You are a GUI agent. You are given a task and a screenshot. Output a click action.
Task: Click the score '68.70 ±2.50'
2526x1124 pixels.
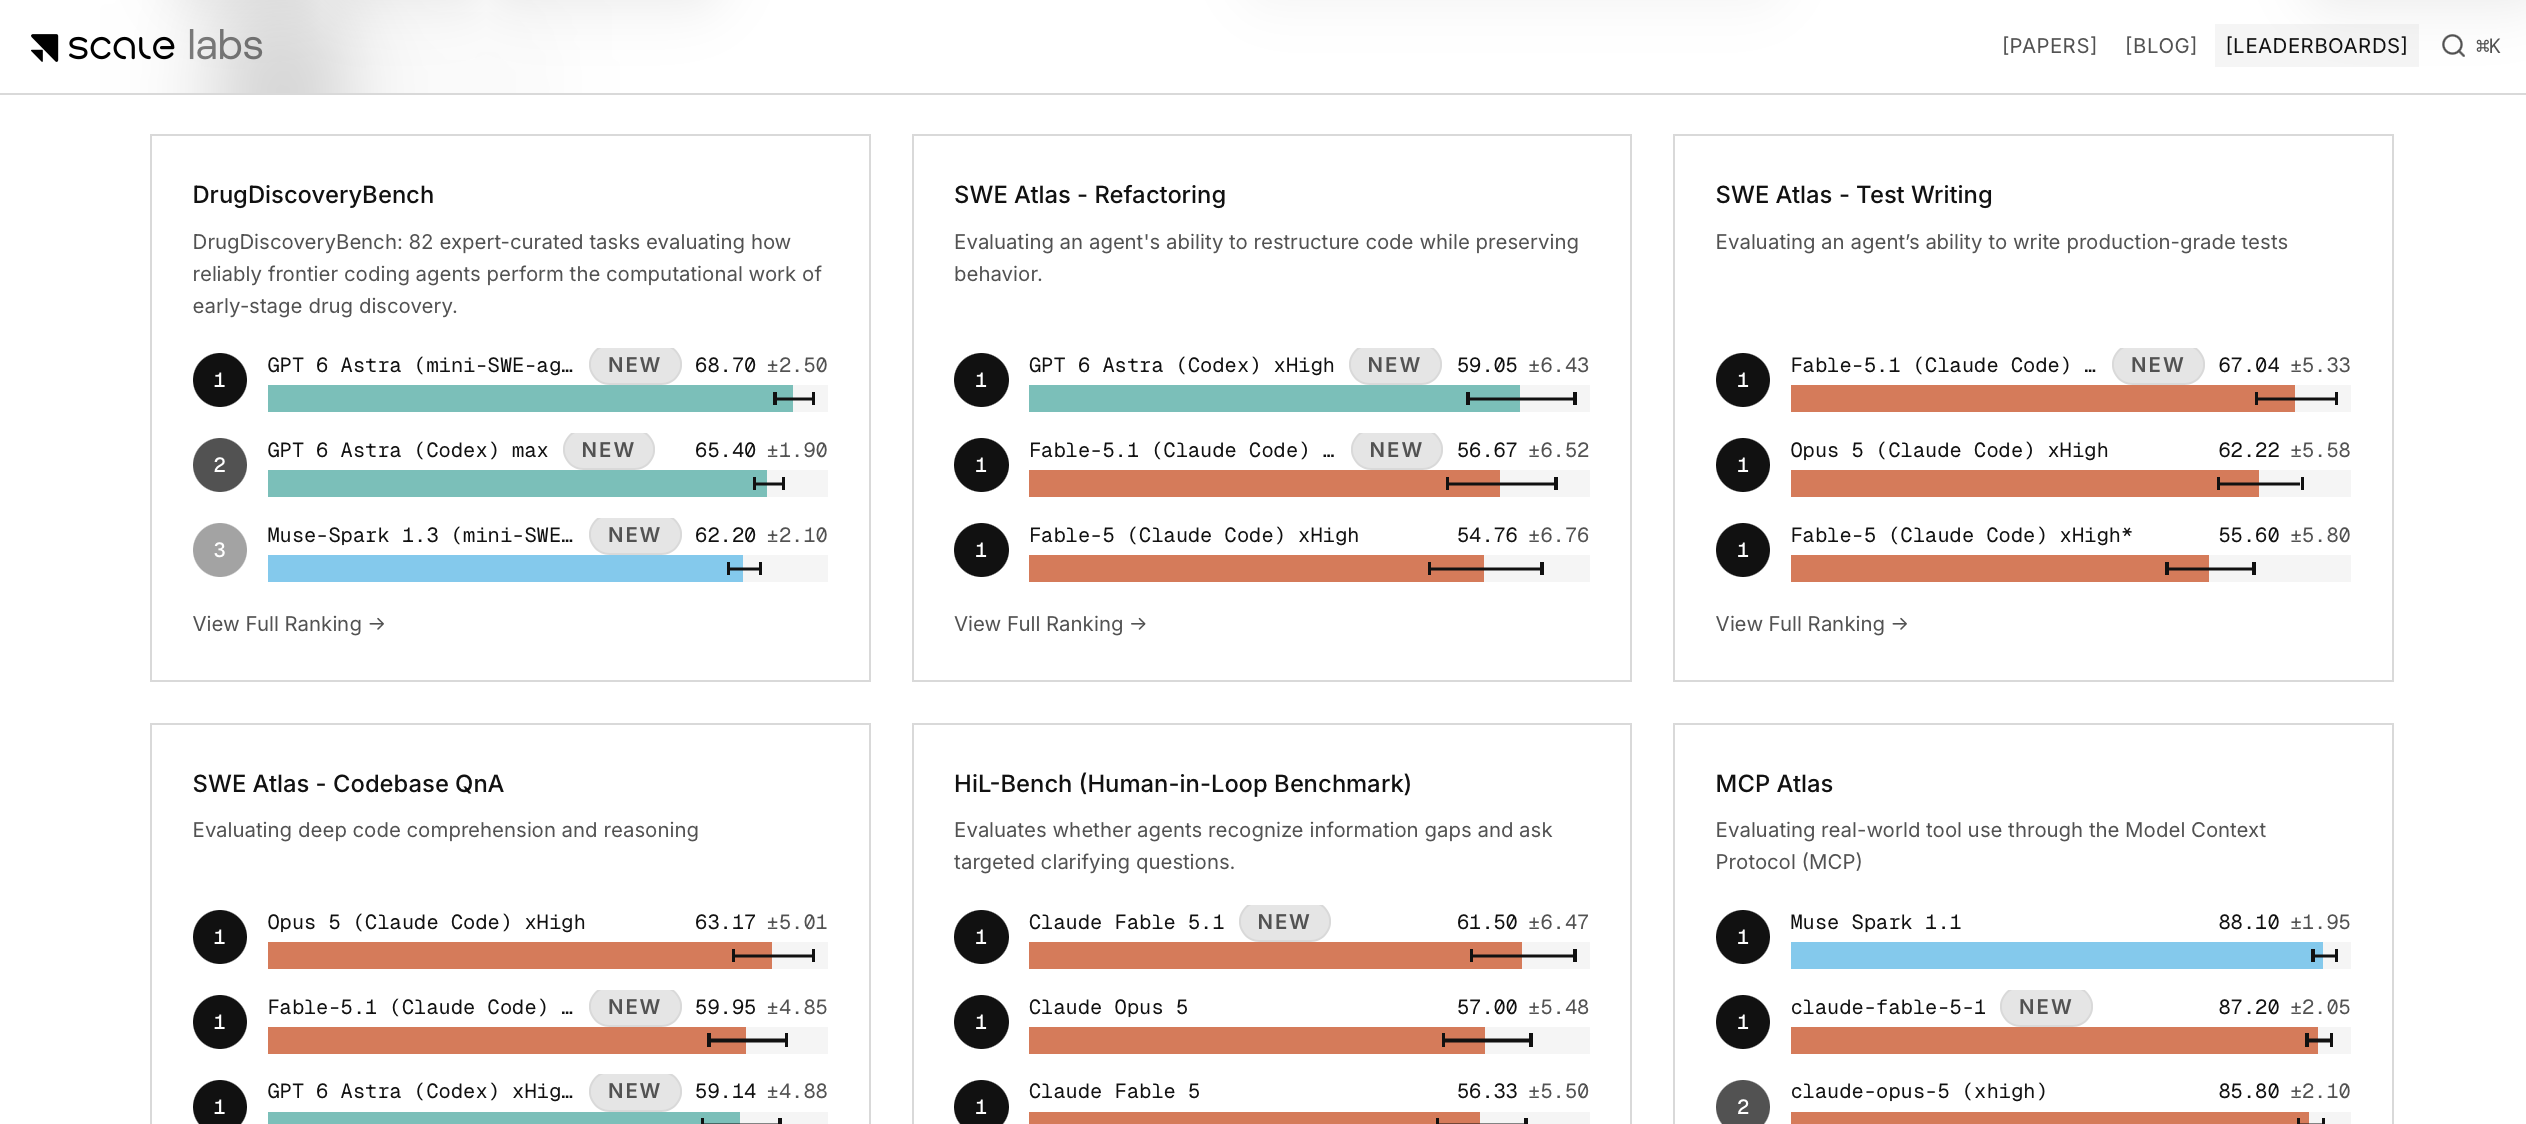tap(761, 365)
